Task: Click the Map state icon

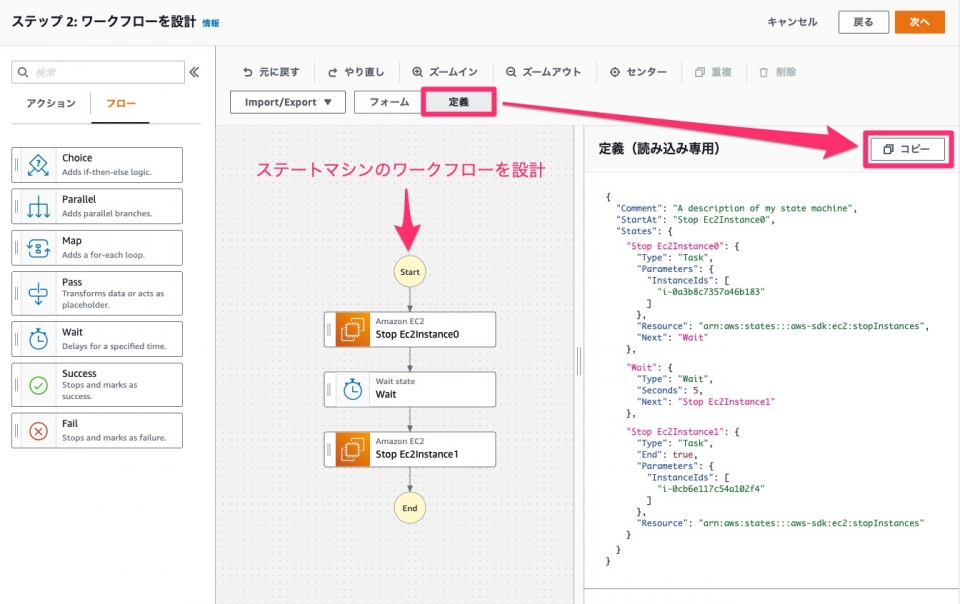Action: pos(38,248)
